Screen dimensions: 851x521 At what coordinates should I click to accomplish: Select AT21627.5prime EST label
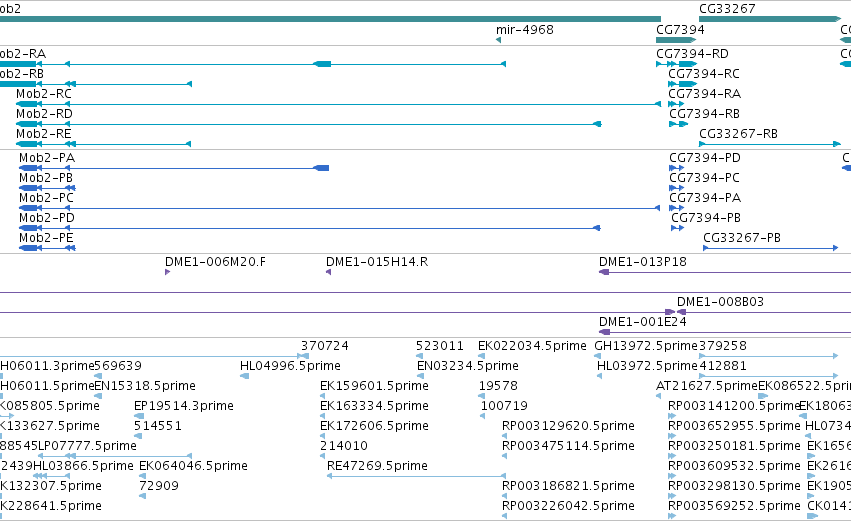pos(707,386)
